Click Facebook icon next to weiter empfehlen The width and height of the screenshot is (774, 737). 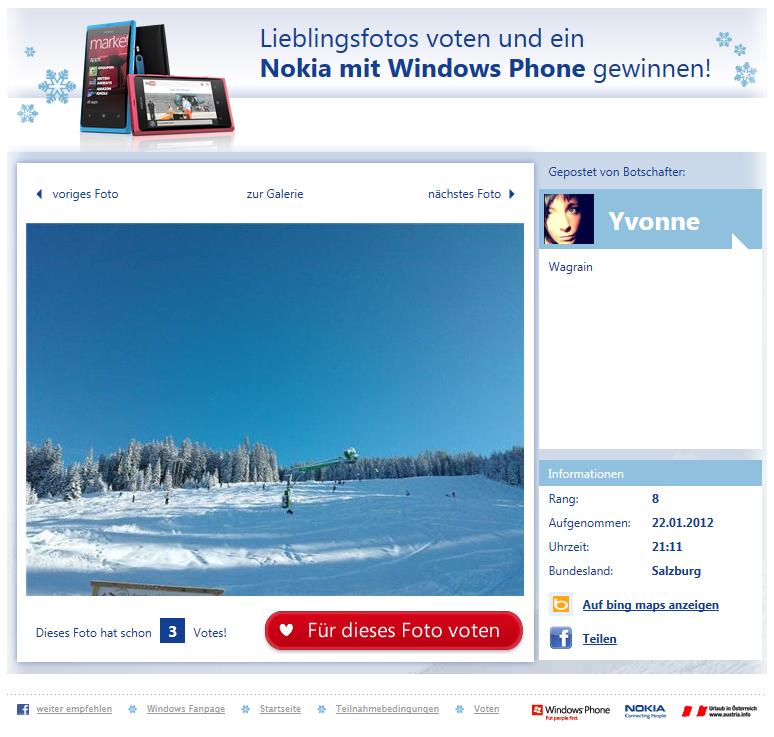tap(23, 709)
